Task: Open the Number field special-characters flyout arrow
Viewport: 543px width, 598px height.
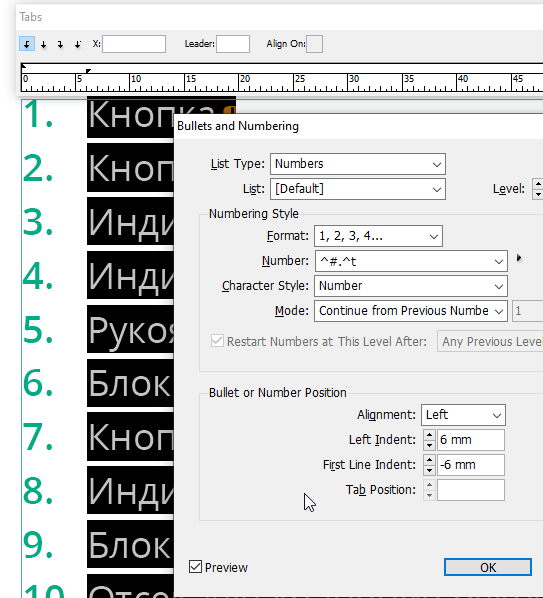Action: tap(519, 258)
